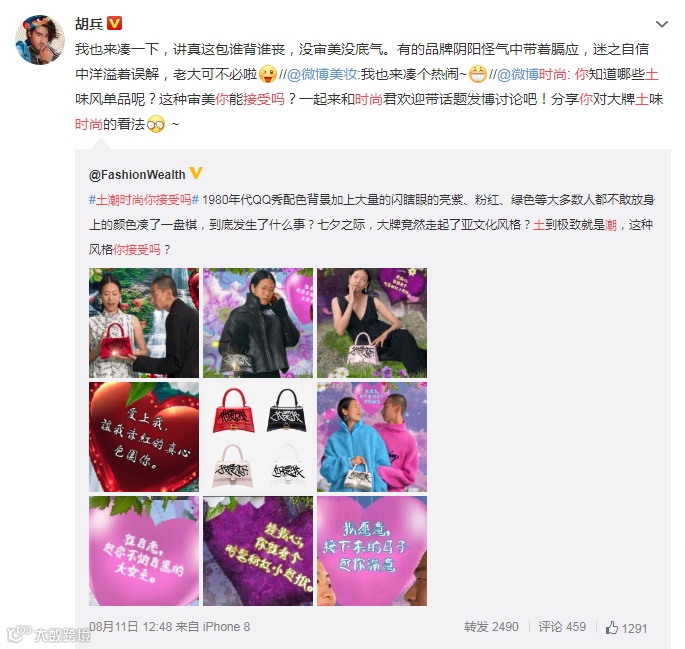This screenshot has height=649, width=685.
Task: Open the blue and pink fleece couple photo
Action: pos(372,437)
